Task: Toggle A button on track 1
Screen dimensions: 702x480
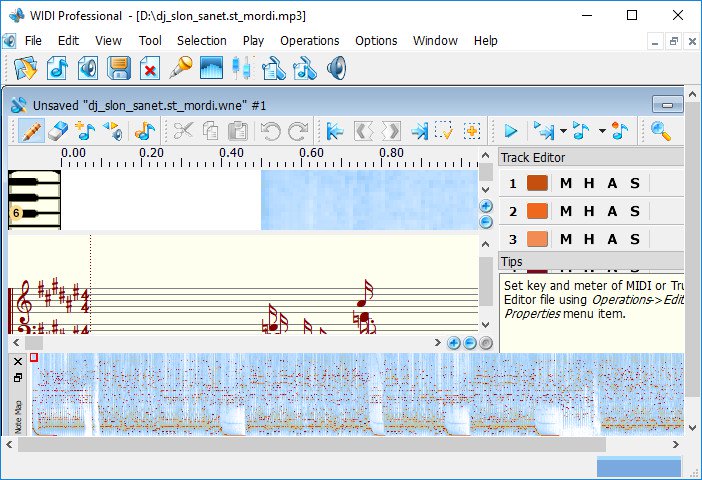Action: coord(612,183)
